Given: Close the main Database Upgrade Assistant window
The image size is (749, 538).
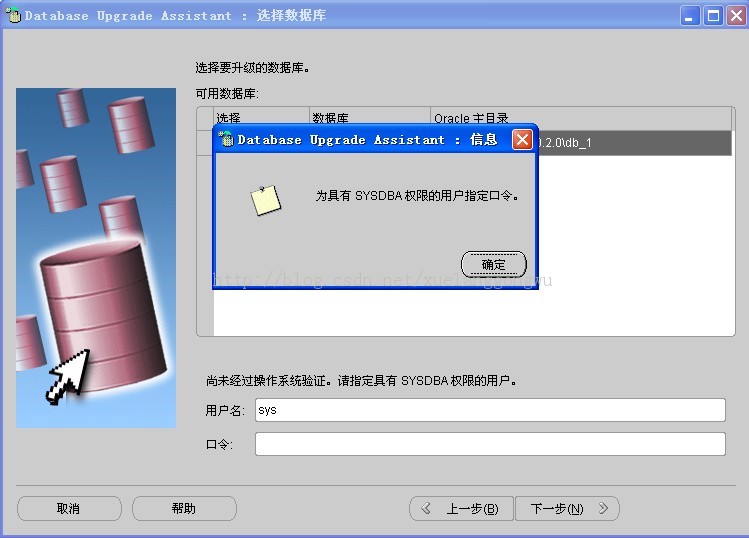Looking at the screenshot, I should pyautogui.click(x=737, y=16).
